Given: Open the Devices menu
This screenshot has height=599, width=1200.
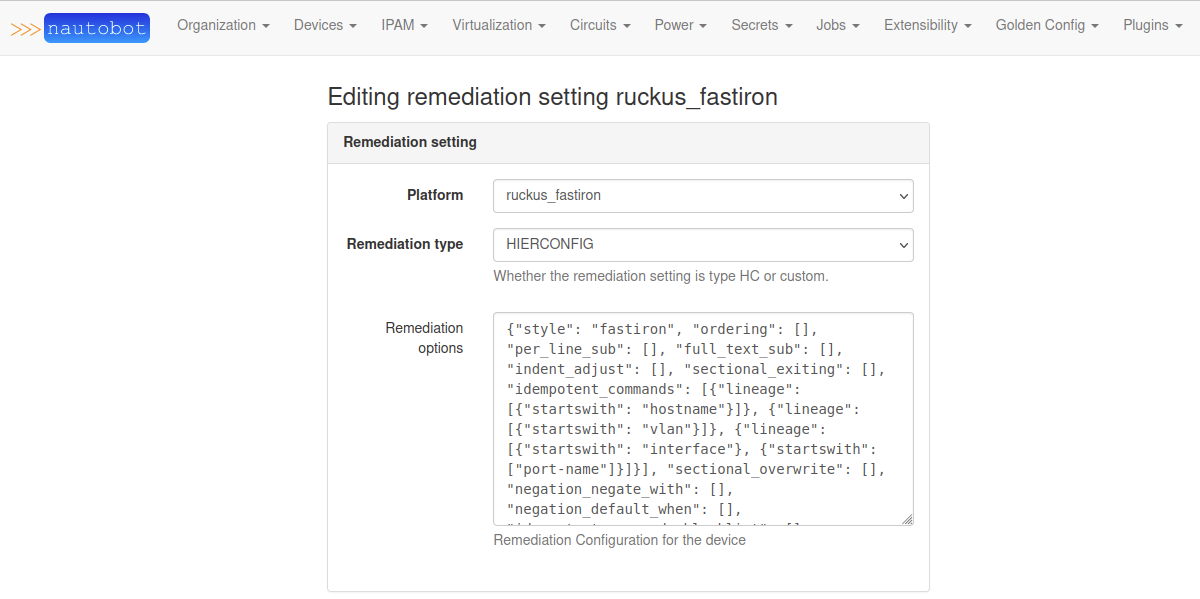Looking at the screenshot, I should [325, 25].
